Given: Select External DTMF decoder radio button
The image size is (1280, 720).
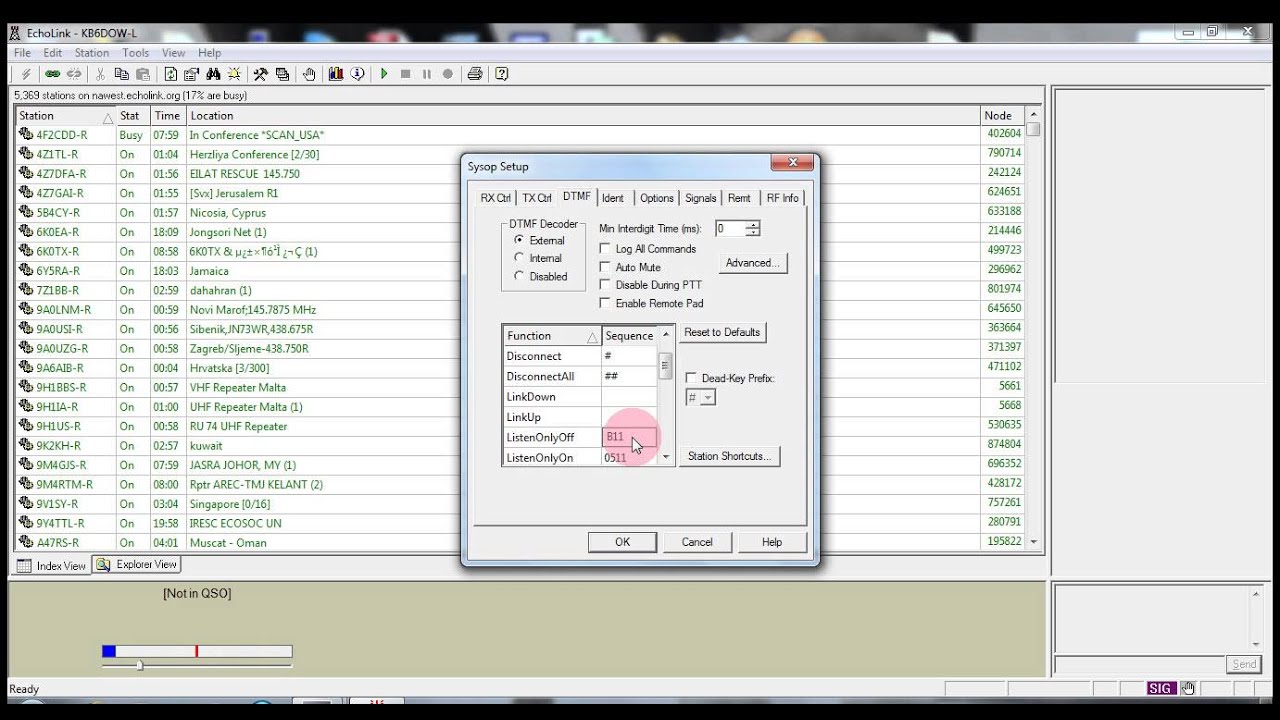Looking at the screenshot, I should click(518, 240).
